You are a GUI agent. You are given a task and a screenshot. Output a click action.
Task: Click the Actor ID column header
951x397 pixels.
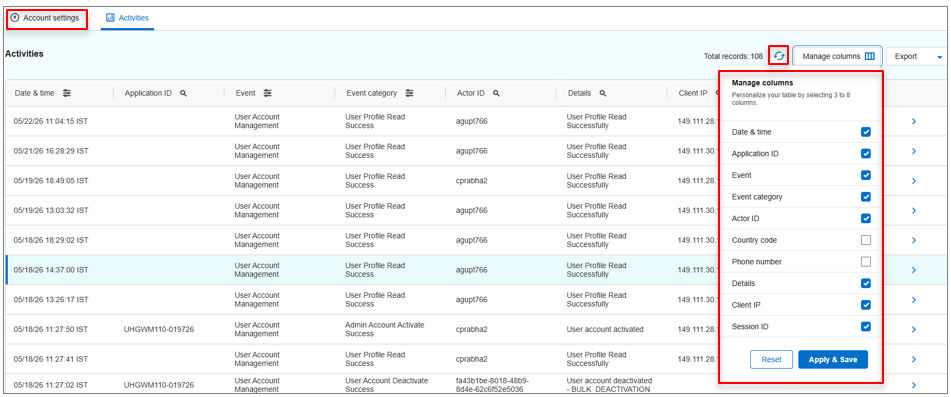pos(471,93)
